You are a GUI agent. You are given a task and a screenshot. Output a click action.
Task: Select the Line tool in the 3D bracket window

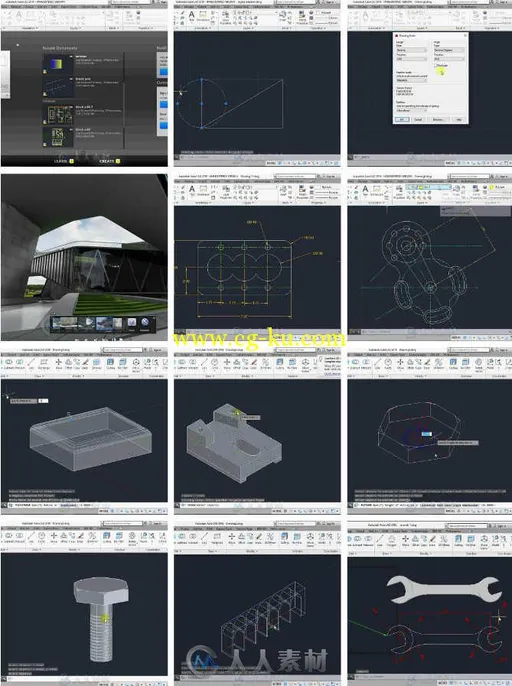click(x=204, y=364)
